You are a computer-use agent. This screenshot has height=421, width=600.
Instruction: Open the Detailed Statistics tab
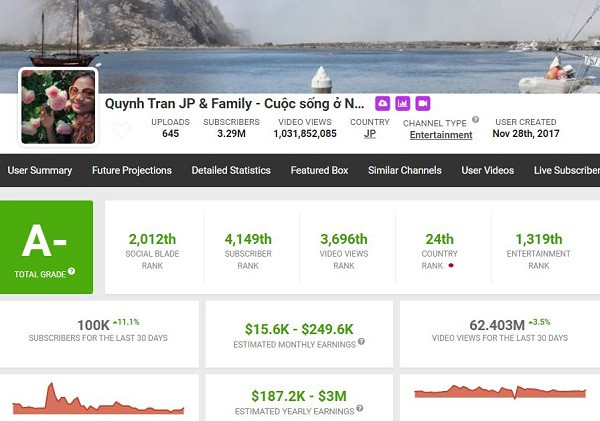tap(231, 170)
